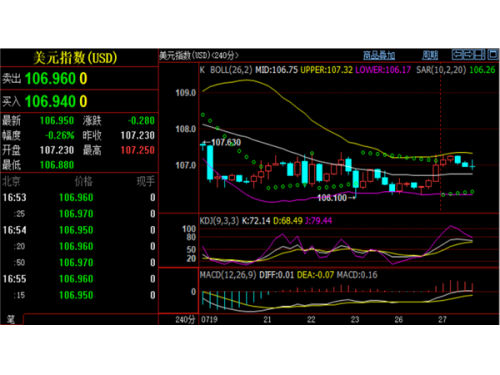Open the 周期 period link

(430, 55)
